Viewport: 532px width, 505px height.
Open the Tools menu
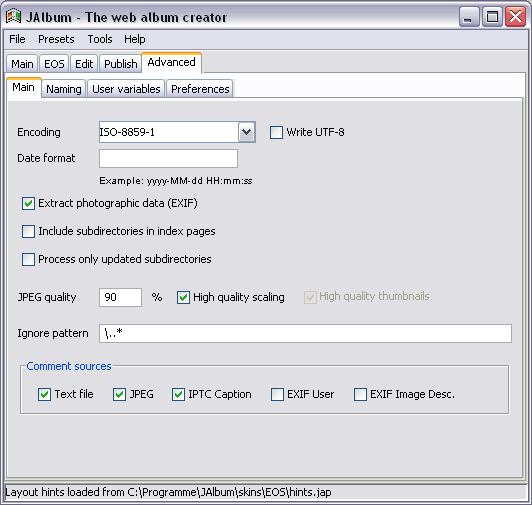click(100, 39)
